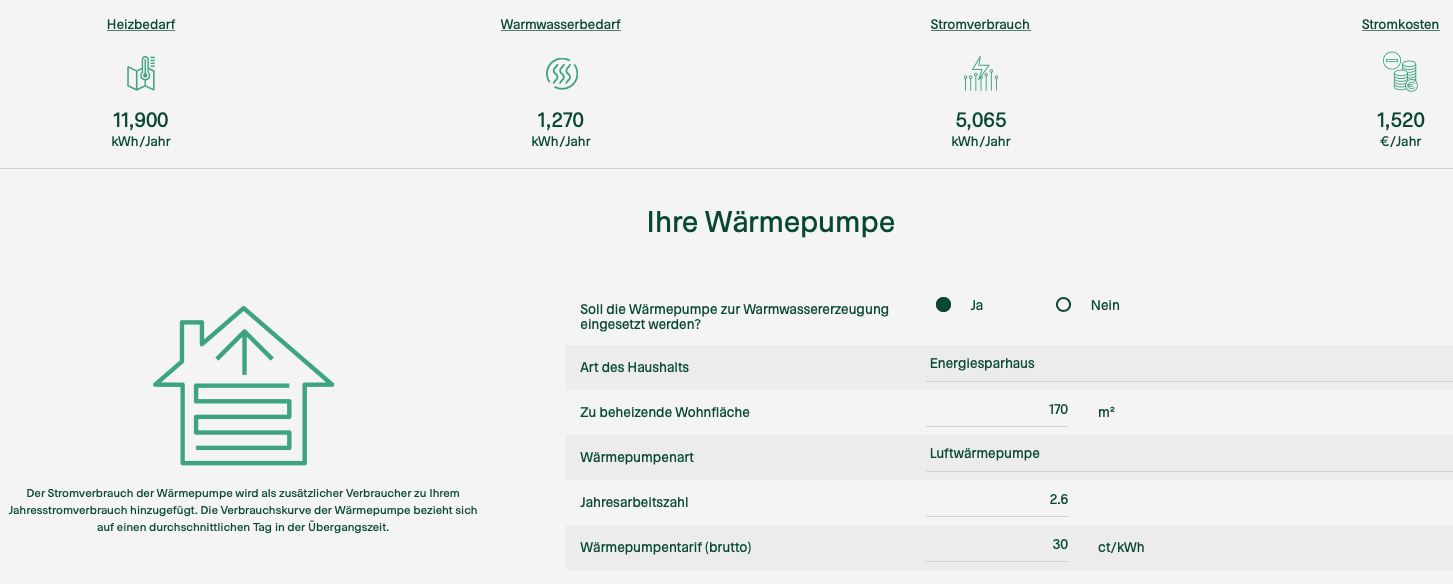Viewport: 1453px width, 584px height.
Task: Click the Warmwasserbedarf steam circle icon
Action: tap(561, 73)
